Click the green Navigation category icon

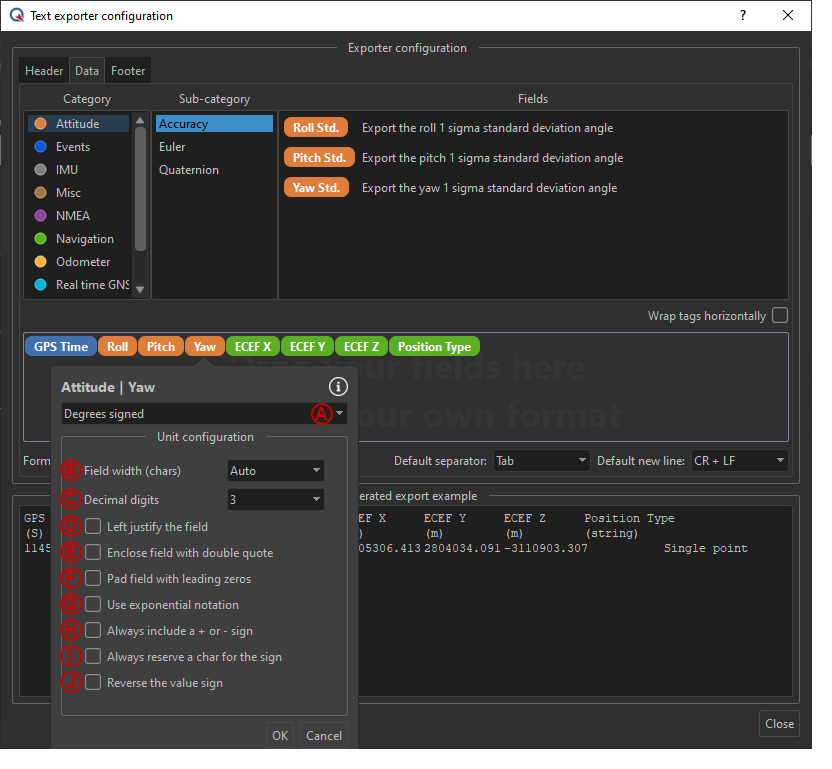tap(40, 239)
